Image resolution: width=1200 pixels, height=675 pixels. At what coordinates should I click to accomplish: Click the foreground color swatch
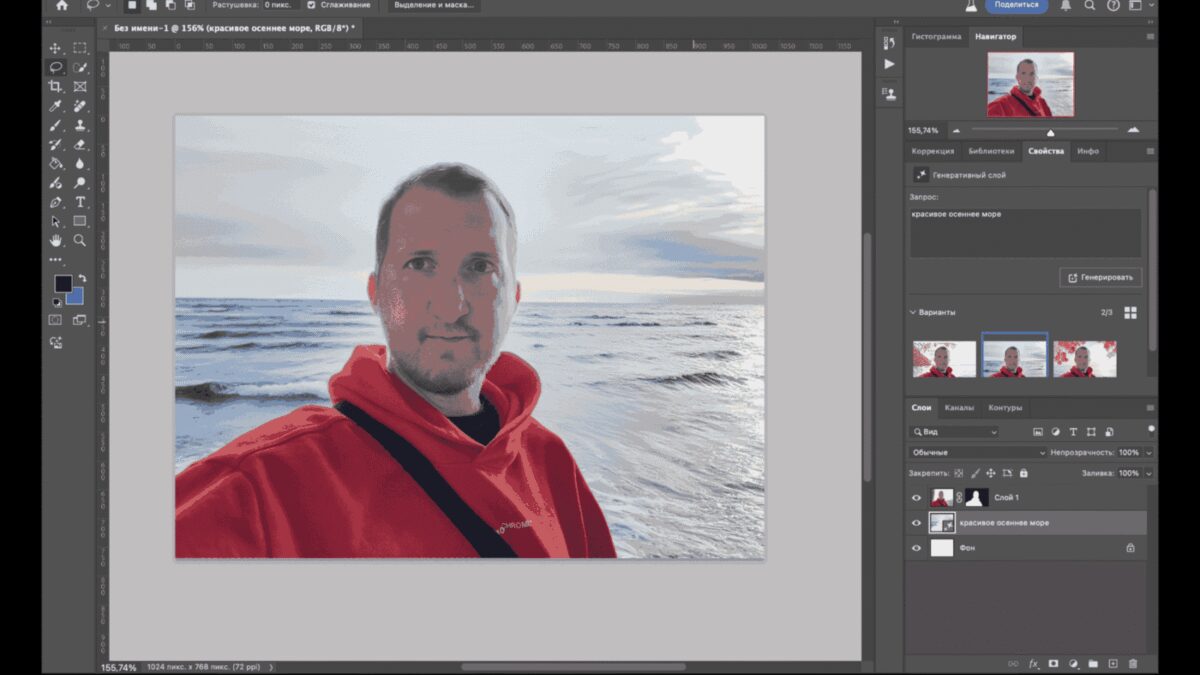(x=63, y=284)
